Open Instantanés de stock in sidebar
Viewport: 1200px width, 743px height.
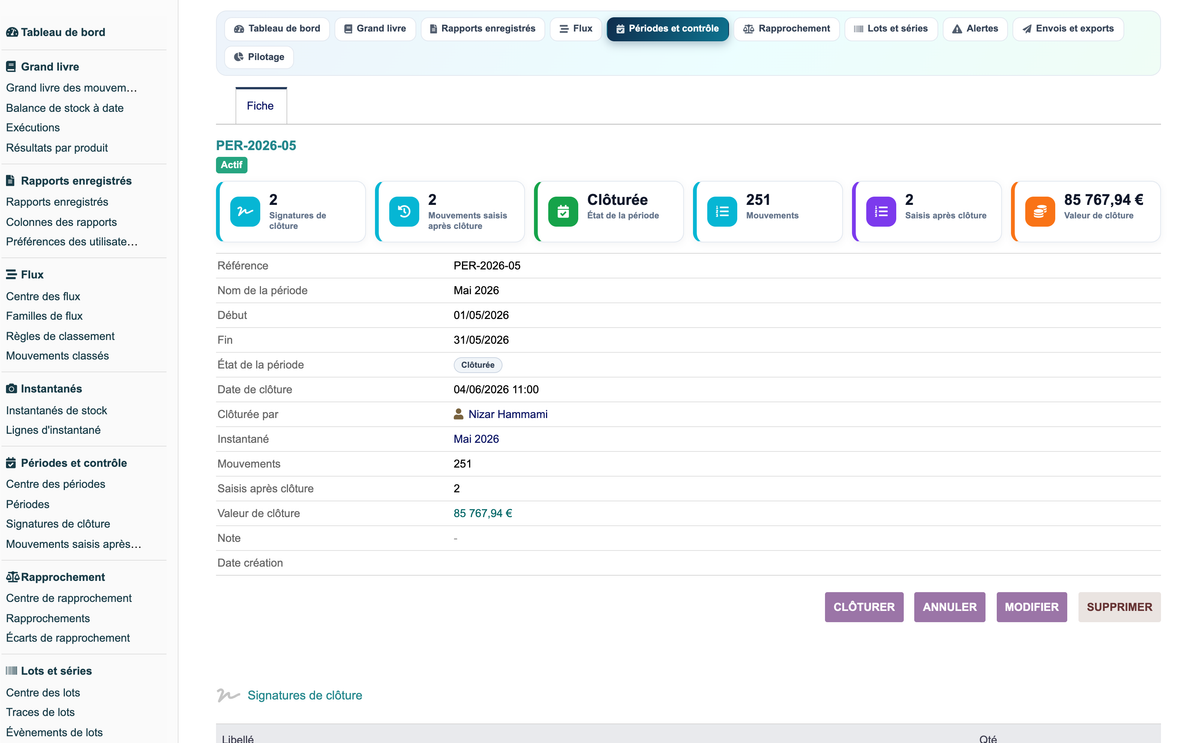click(56, 410)
